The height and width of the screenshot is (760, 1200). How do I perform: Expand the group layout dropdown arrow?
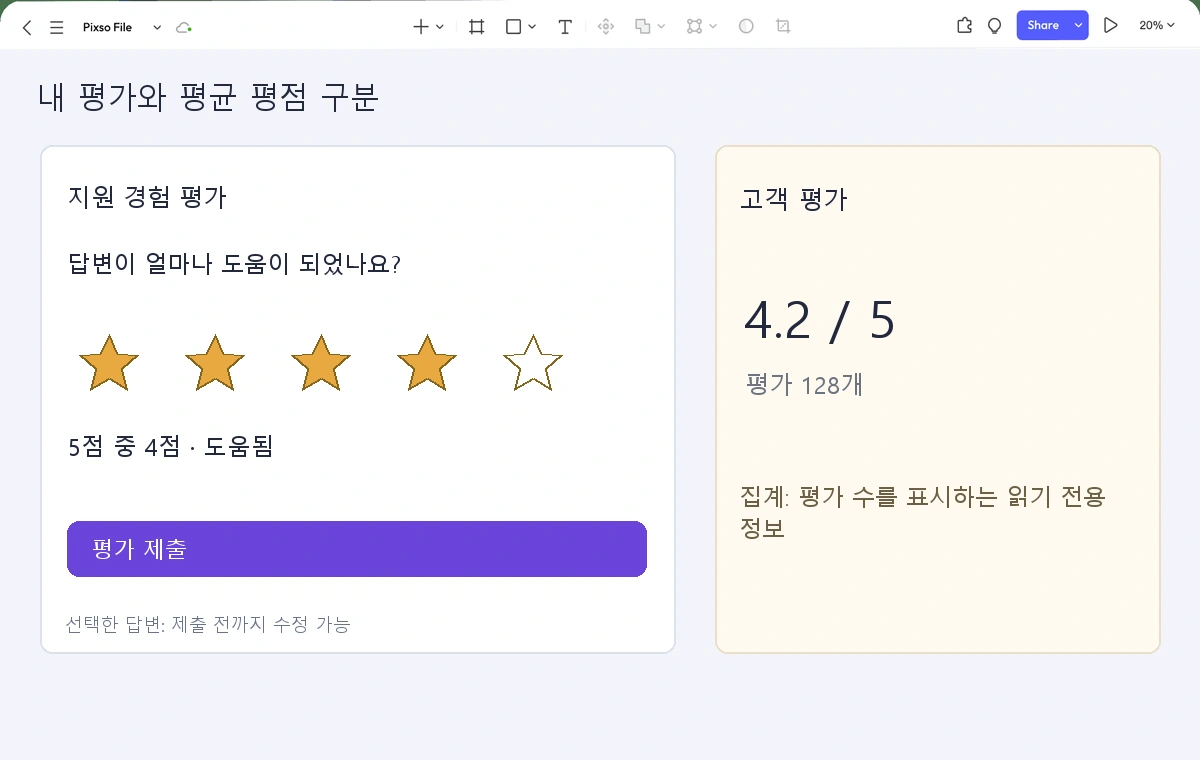713,27
